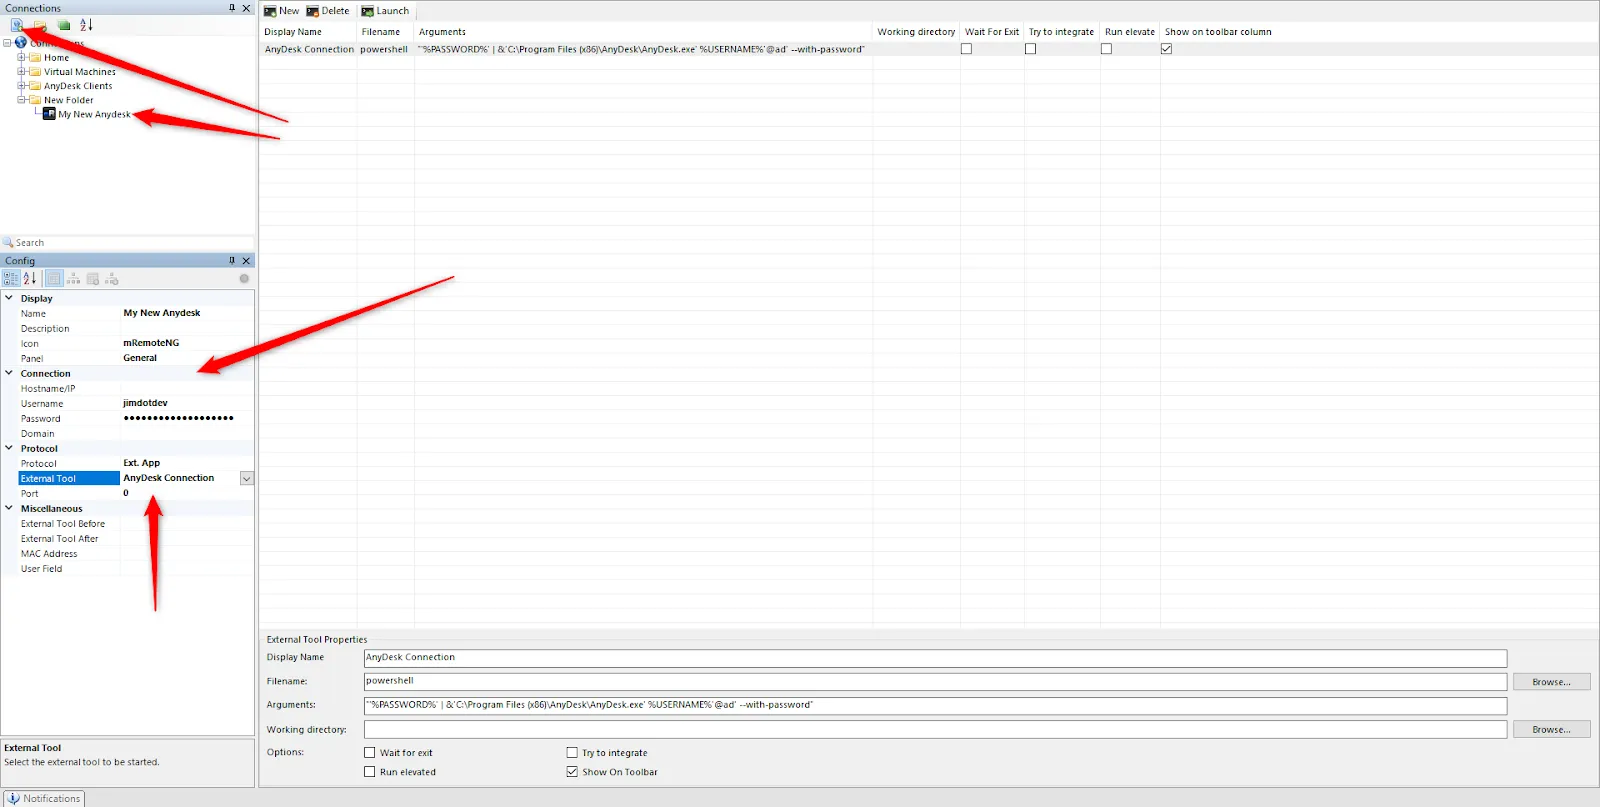Uncheck Show on toolbar in AnyDesk Connection row
1600x807 pixels.
pos(1166,49)
